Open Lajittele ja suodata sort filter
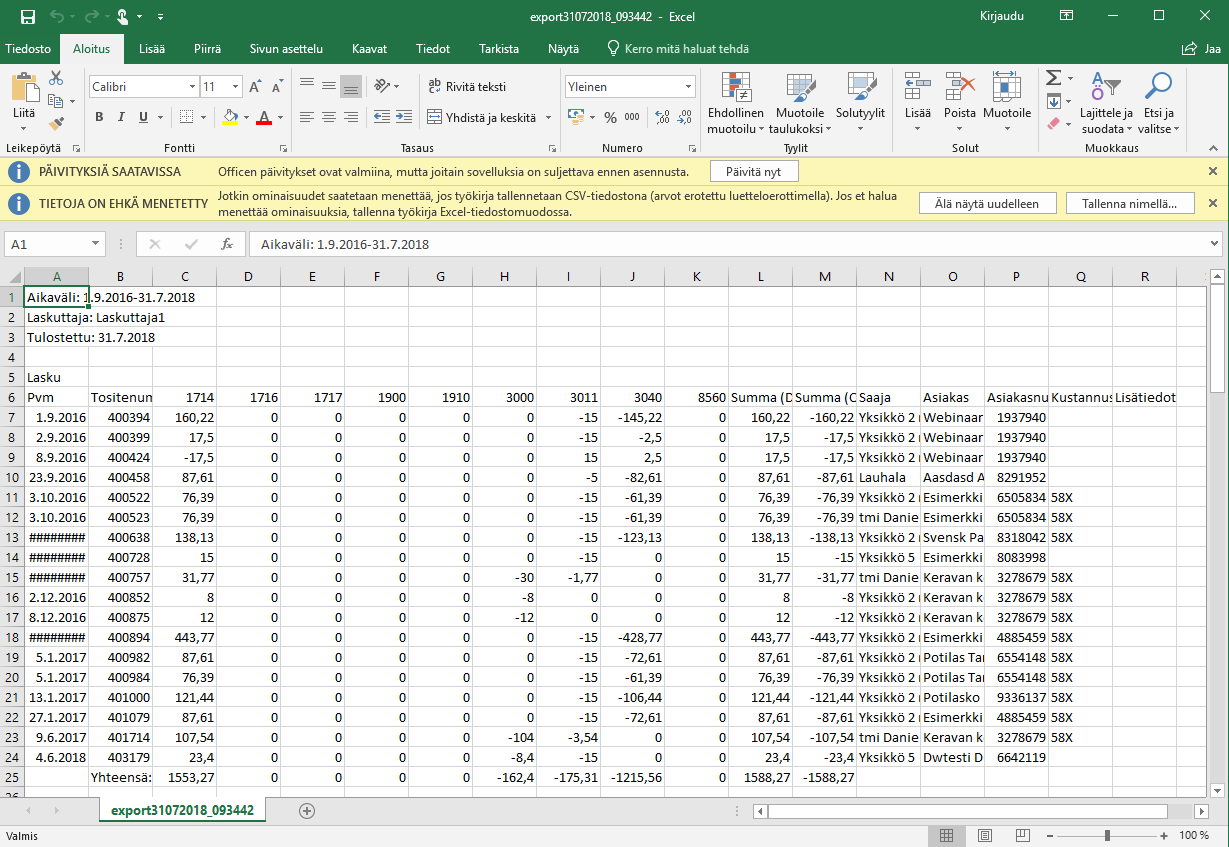Screen dimensions: 1229x847 point(1106,104)
